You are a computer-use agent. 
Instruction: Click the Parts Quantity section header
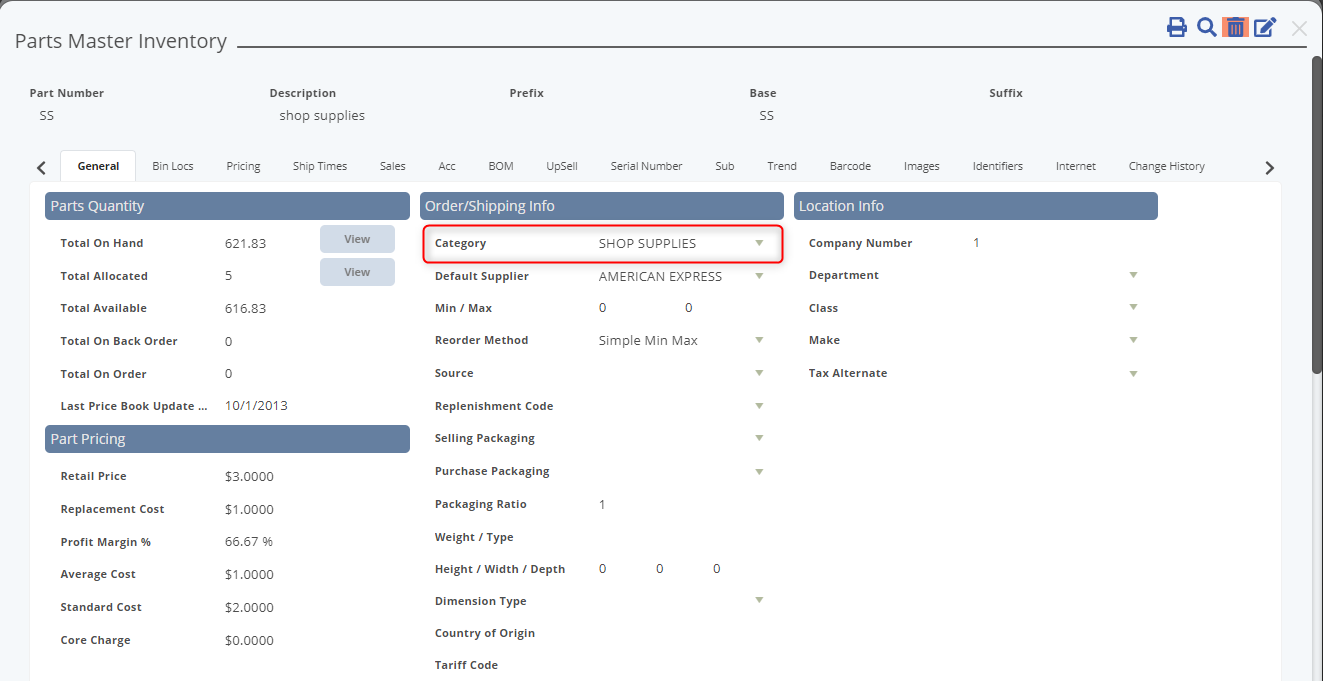227,206
